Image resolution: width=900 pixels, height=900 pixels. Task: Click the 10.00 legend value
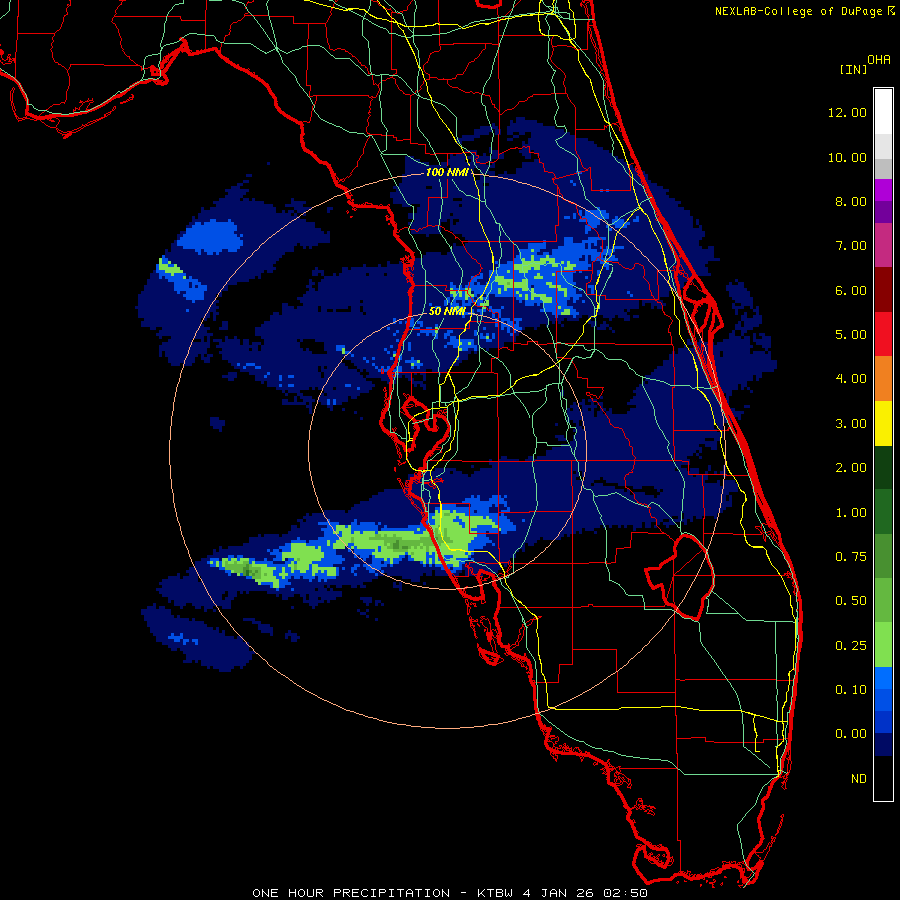[847, 157]
